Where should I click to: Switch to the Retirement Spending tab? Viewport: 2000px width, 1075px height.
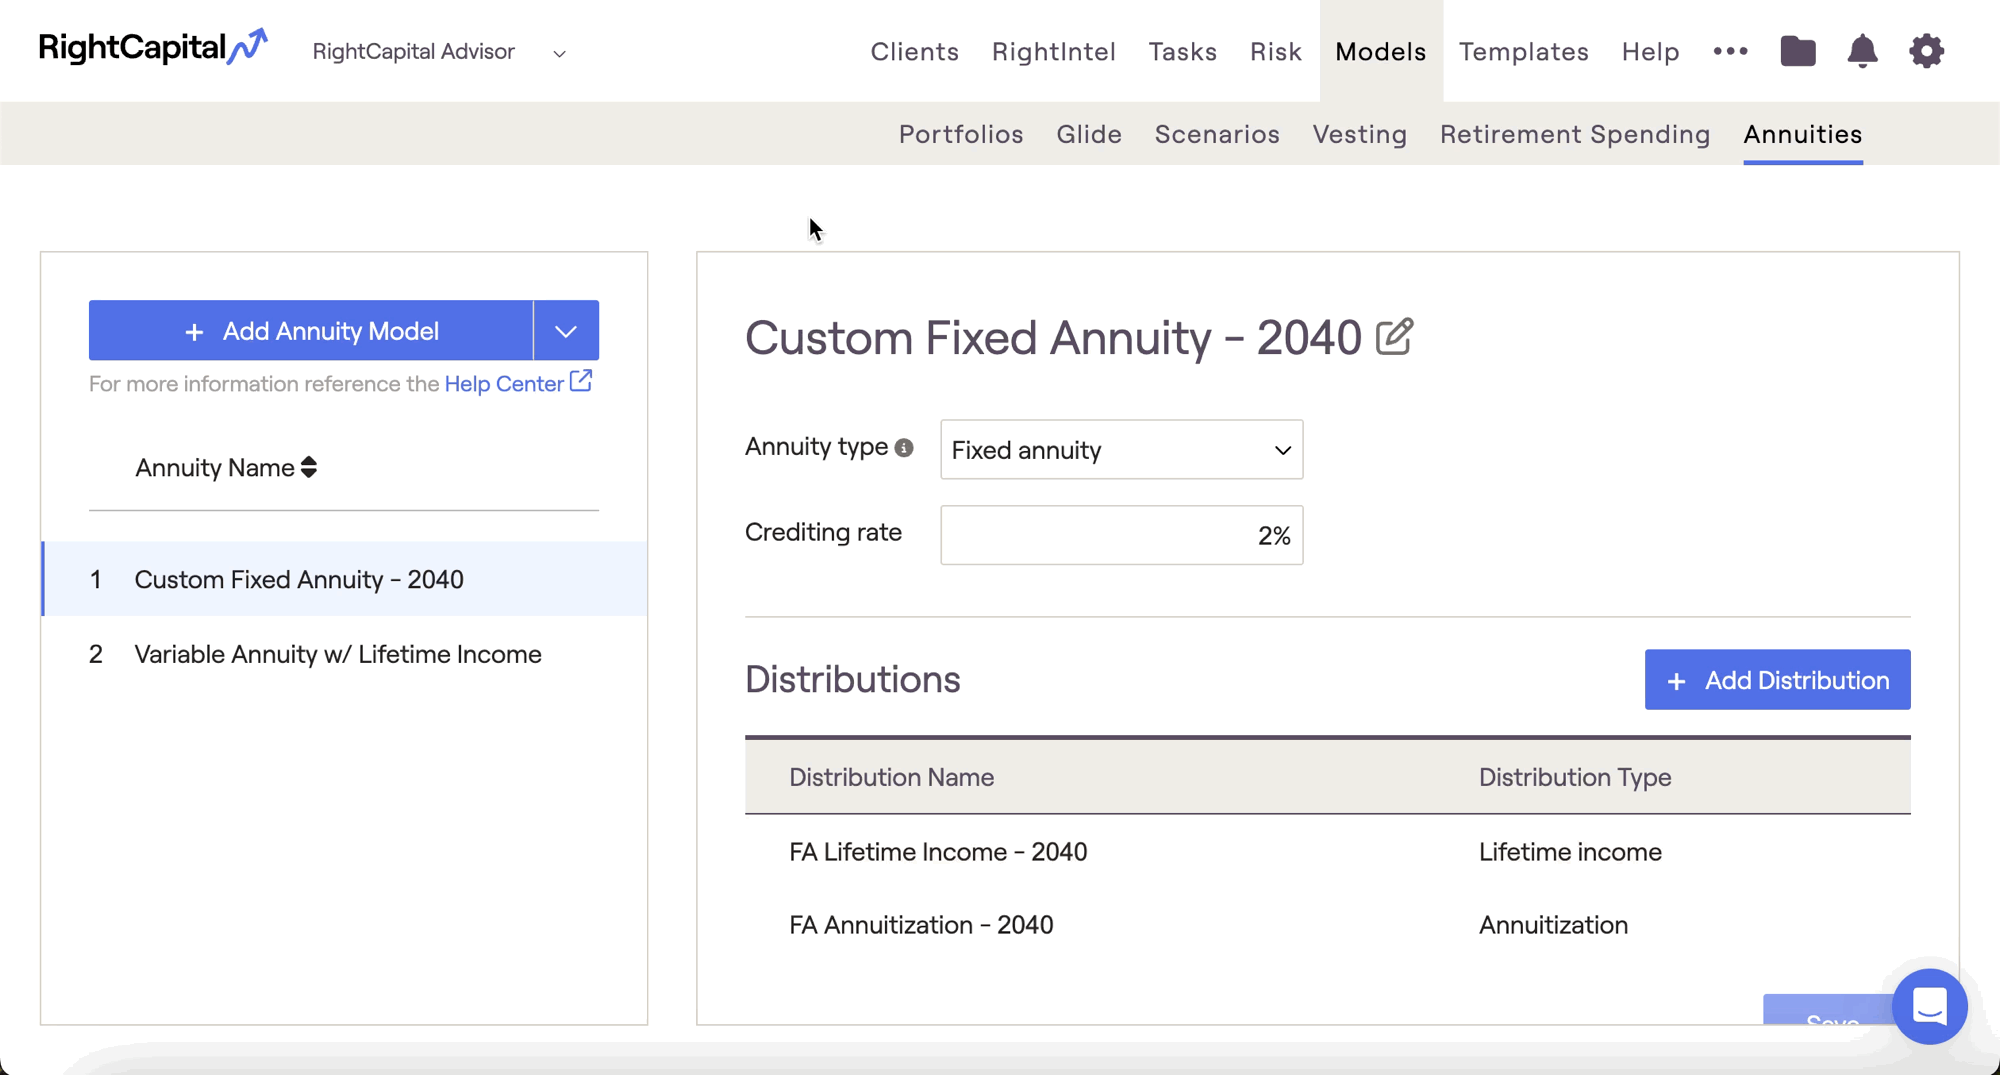click(1574, 134)
